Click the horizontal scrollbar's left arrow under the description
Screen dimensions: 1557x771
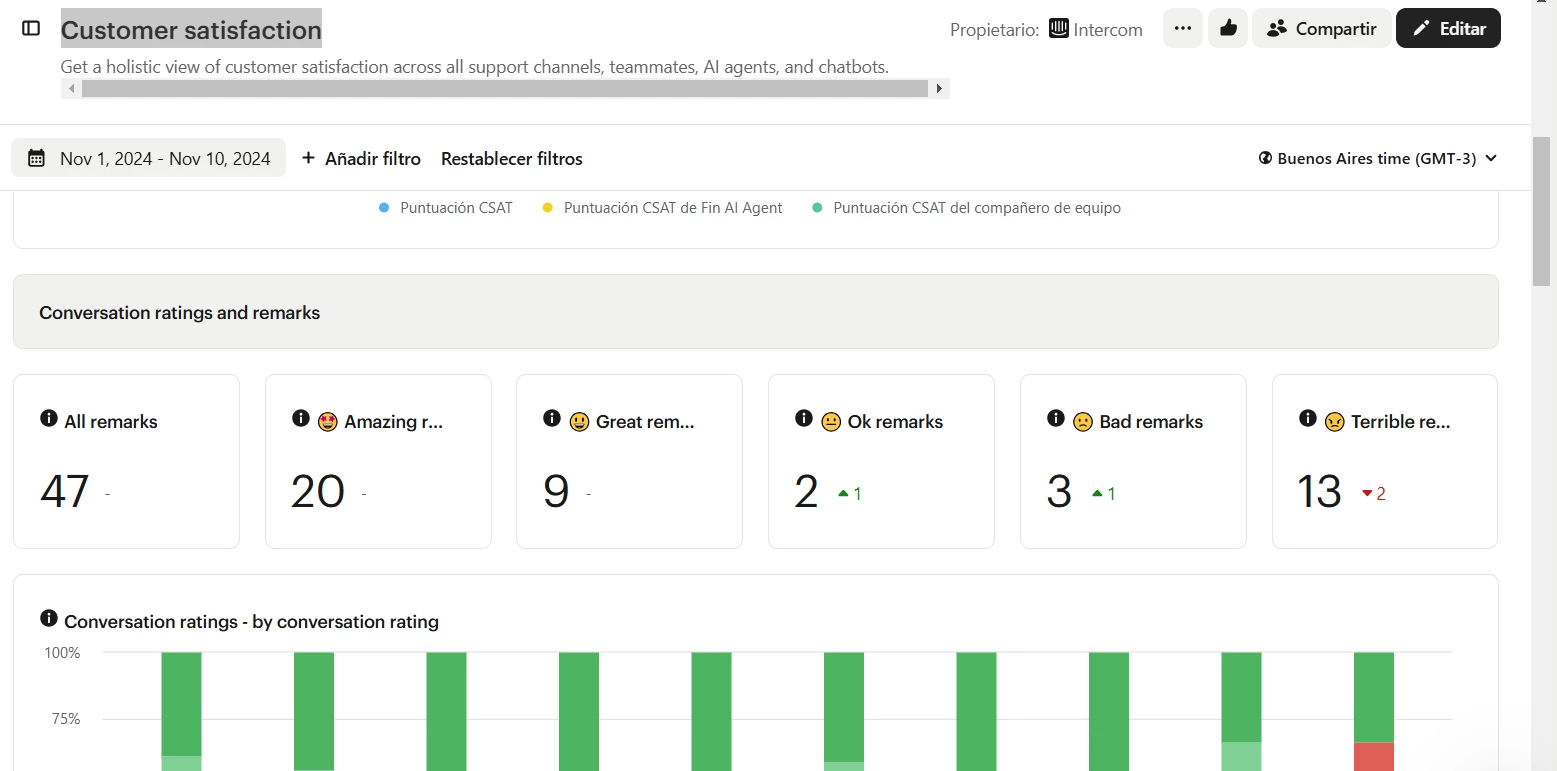[71, 89]
